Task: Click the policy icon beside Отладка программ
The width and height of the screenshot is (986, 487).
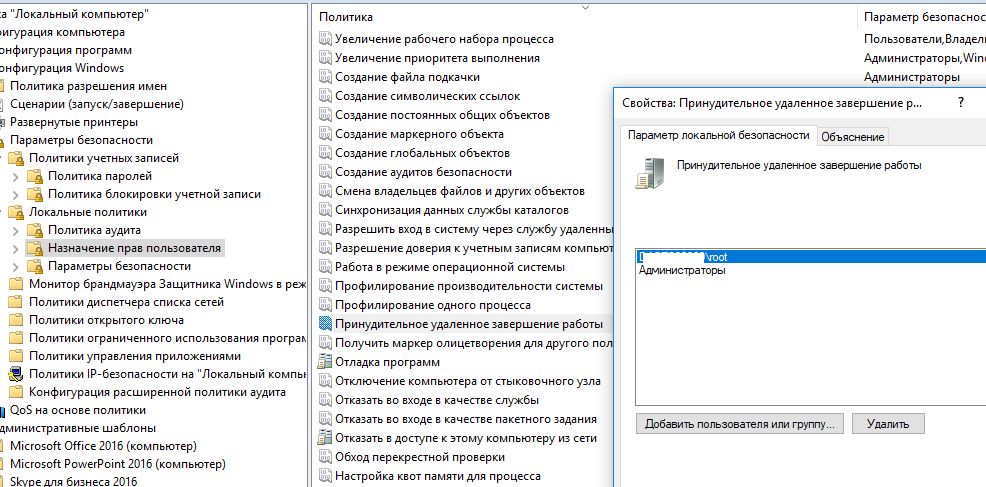Action: click(x=325, y=362)
